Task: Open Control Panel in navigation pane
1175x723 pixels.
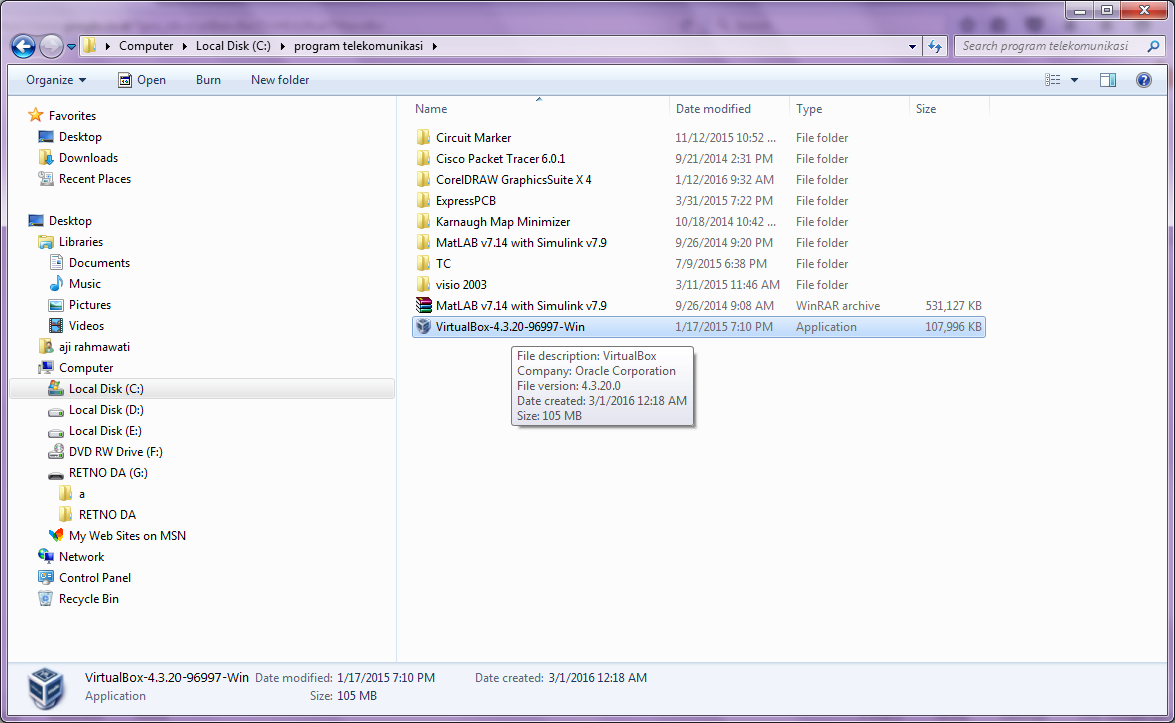Action: point(94,577)
